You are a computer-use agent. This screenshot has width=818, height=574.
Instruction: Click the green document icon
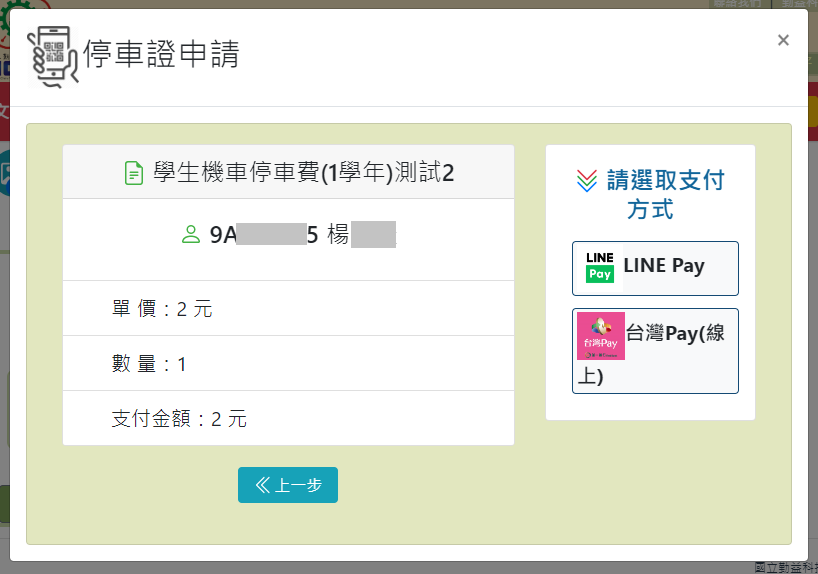(x=134, y=173)
